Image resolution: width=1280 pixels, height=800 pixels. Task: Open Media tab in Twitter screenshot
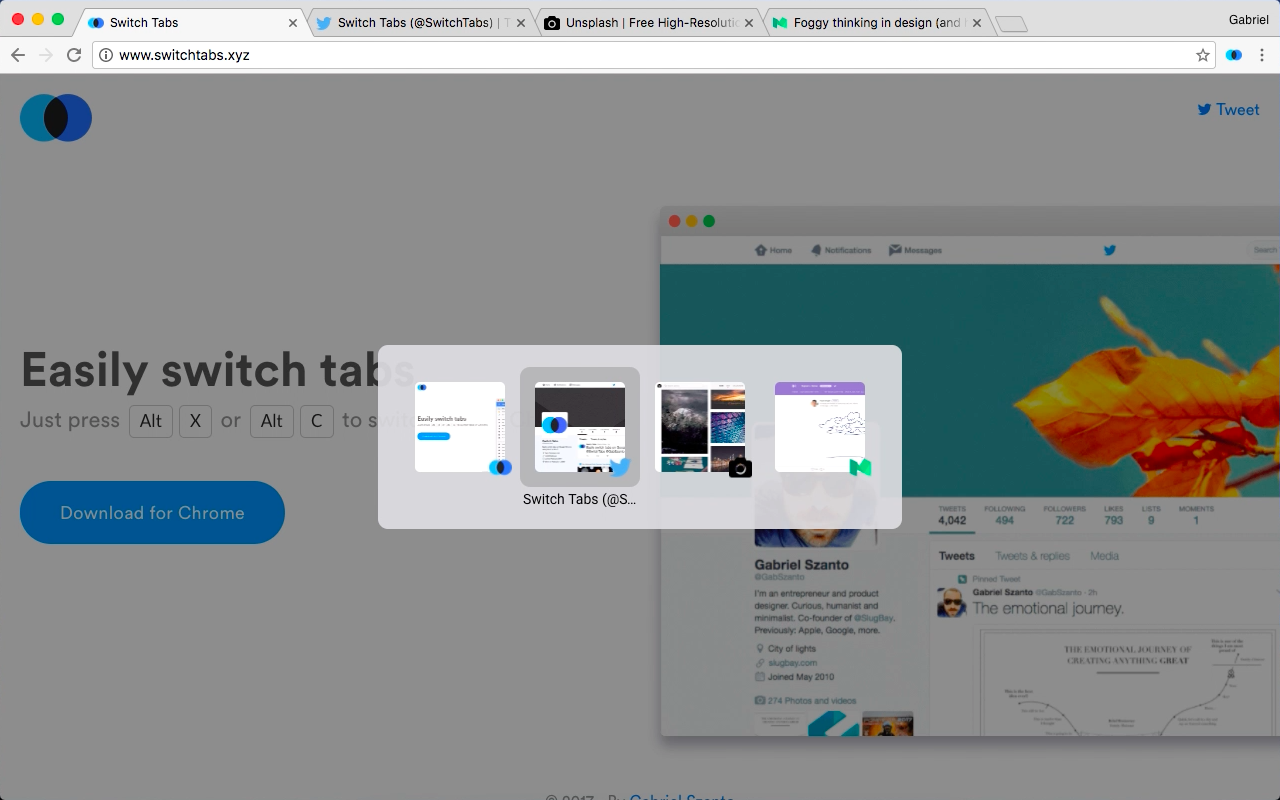pos(1104,556)
